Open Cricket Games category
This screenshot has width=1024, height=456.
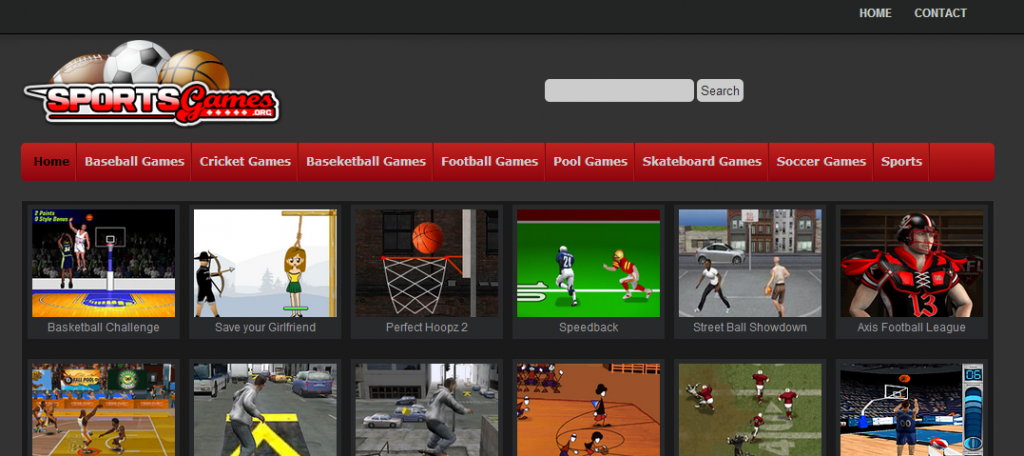pyautogui.click(x=245, y=161)
